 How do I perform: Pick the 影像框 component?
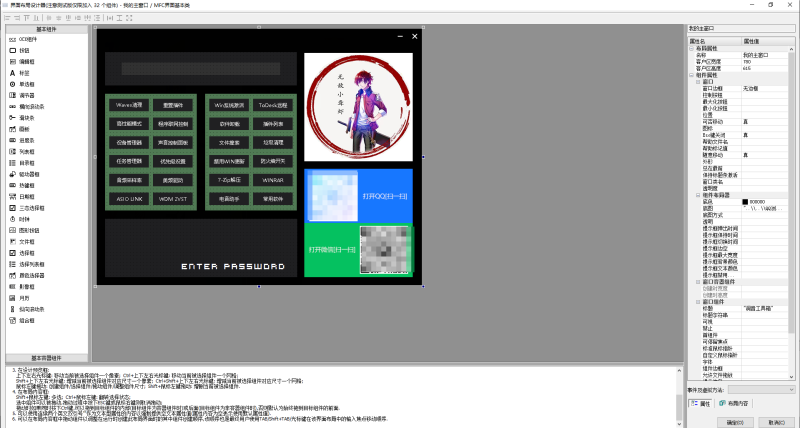22,287
